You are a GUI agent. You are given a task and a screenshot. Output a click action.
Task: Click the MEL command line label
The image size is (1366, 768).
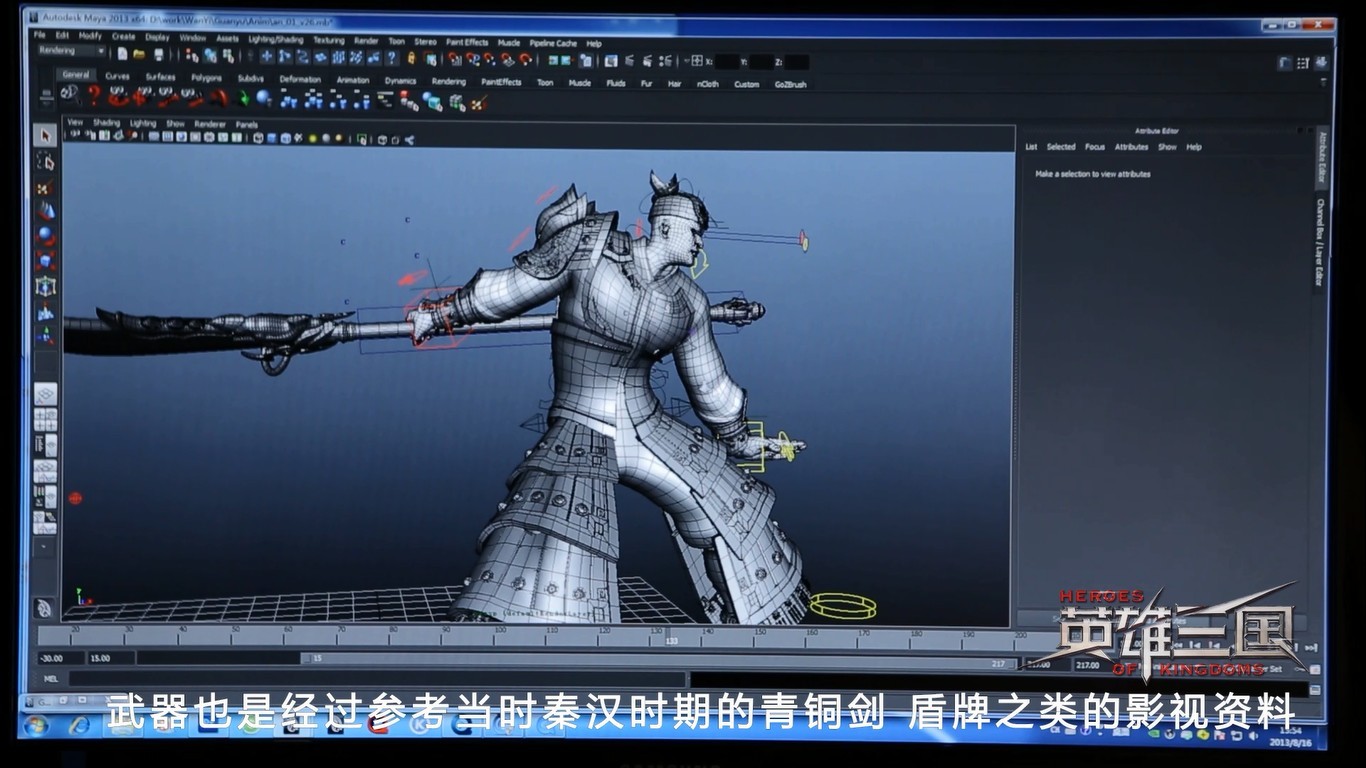tap(51, 677)
